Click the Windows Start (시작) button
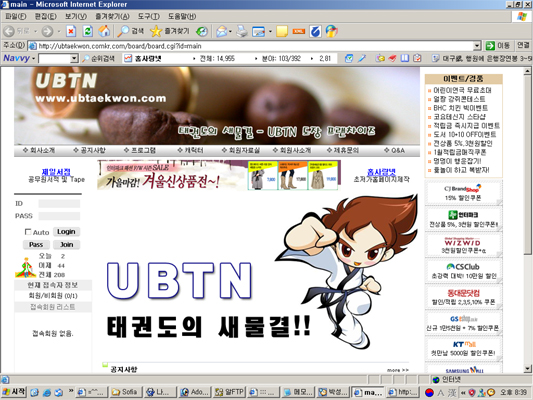Viewport: 533px width, 400px height. coord(14,392)
